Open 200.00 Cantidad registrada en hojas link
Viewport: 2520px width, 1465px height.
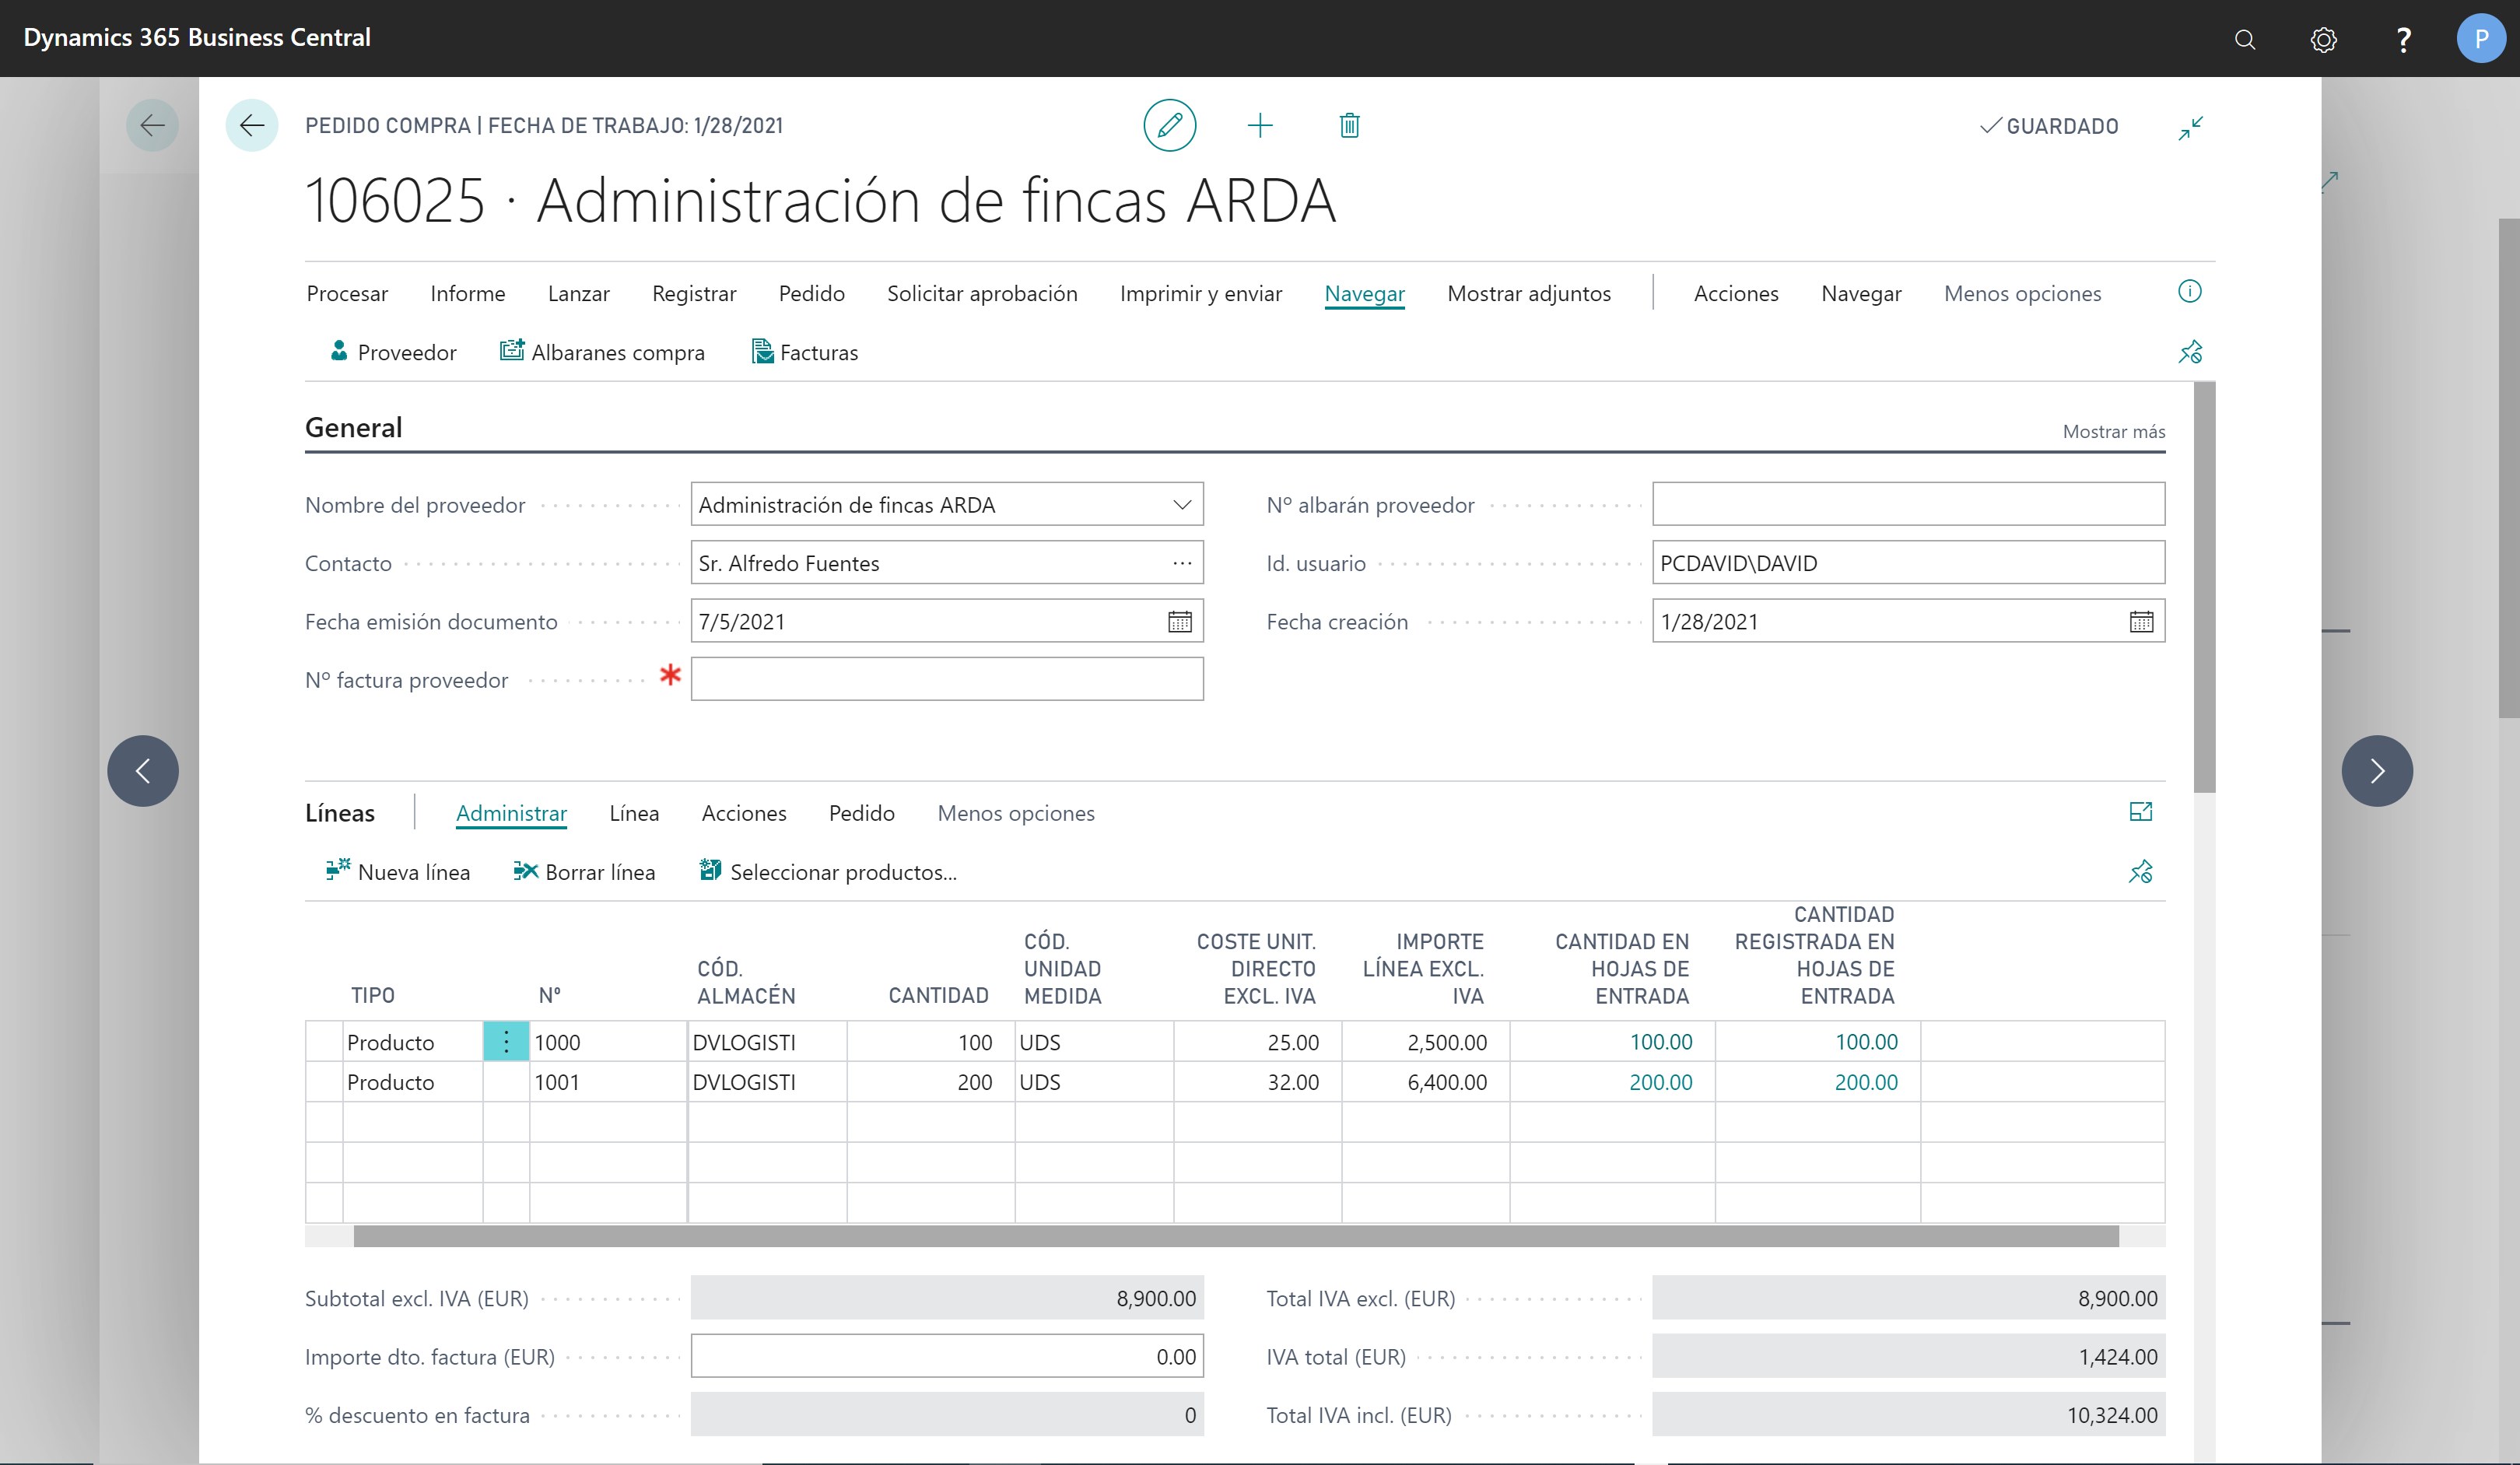(1865, 1082)
